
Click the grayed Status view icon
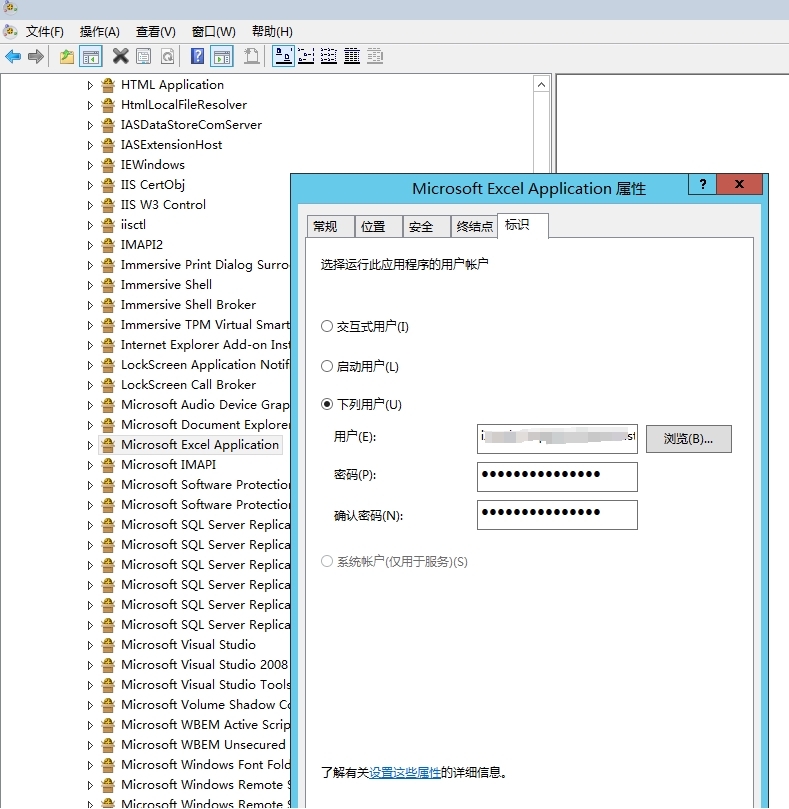[x=375, y=56]
